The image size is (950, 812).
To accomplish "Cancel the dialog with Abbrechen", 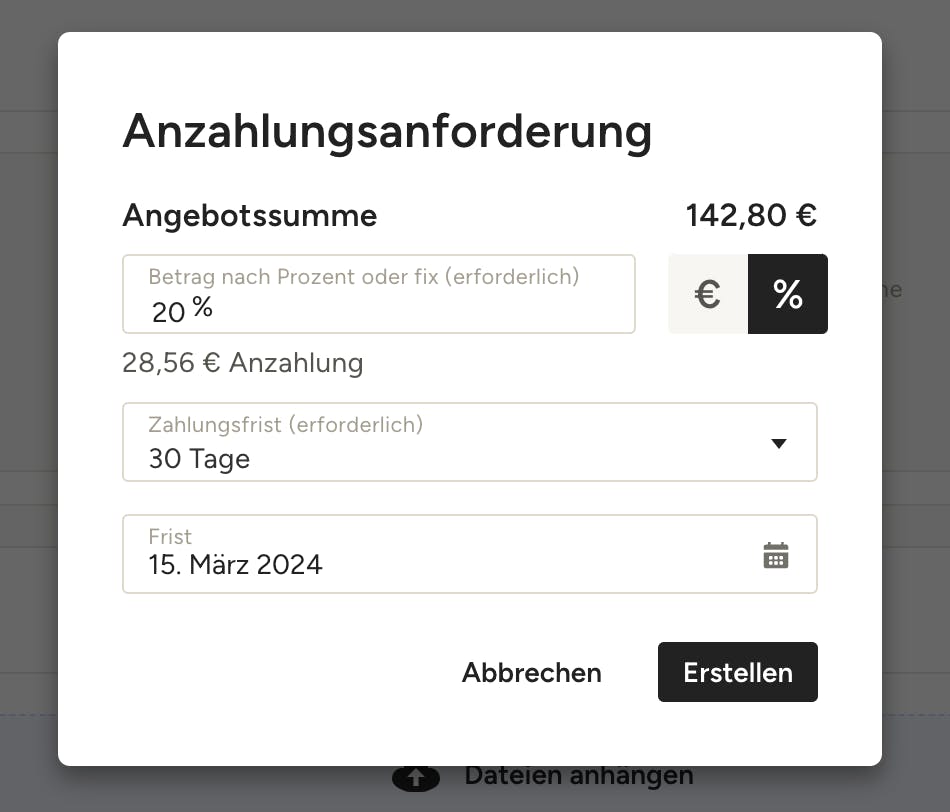I will tap(531, 673).
